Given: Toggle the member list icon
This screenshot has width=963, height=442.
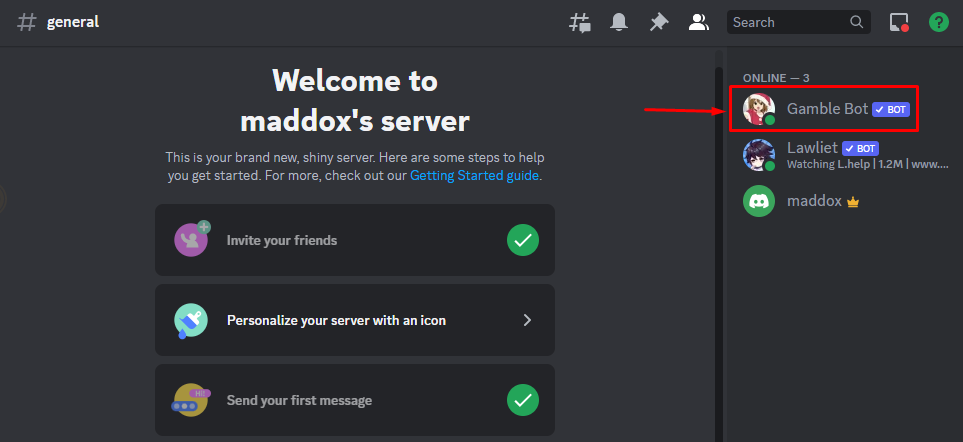Looking at the screenshot, I should (699, 22).
